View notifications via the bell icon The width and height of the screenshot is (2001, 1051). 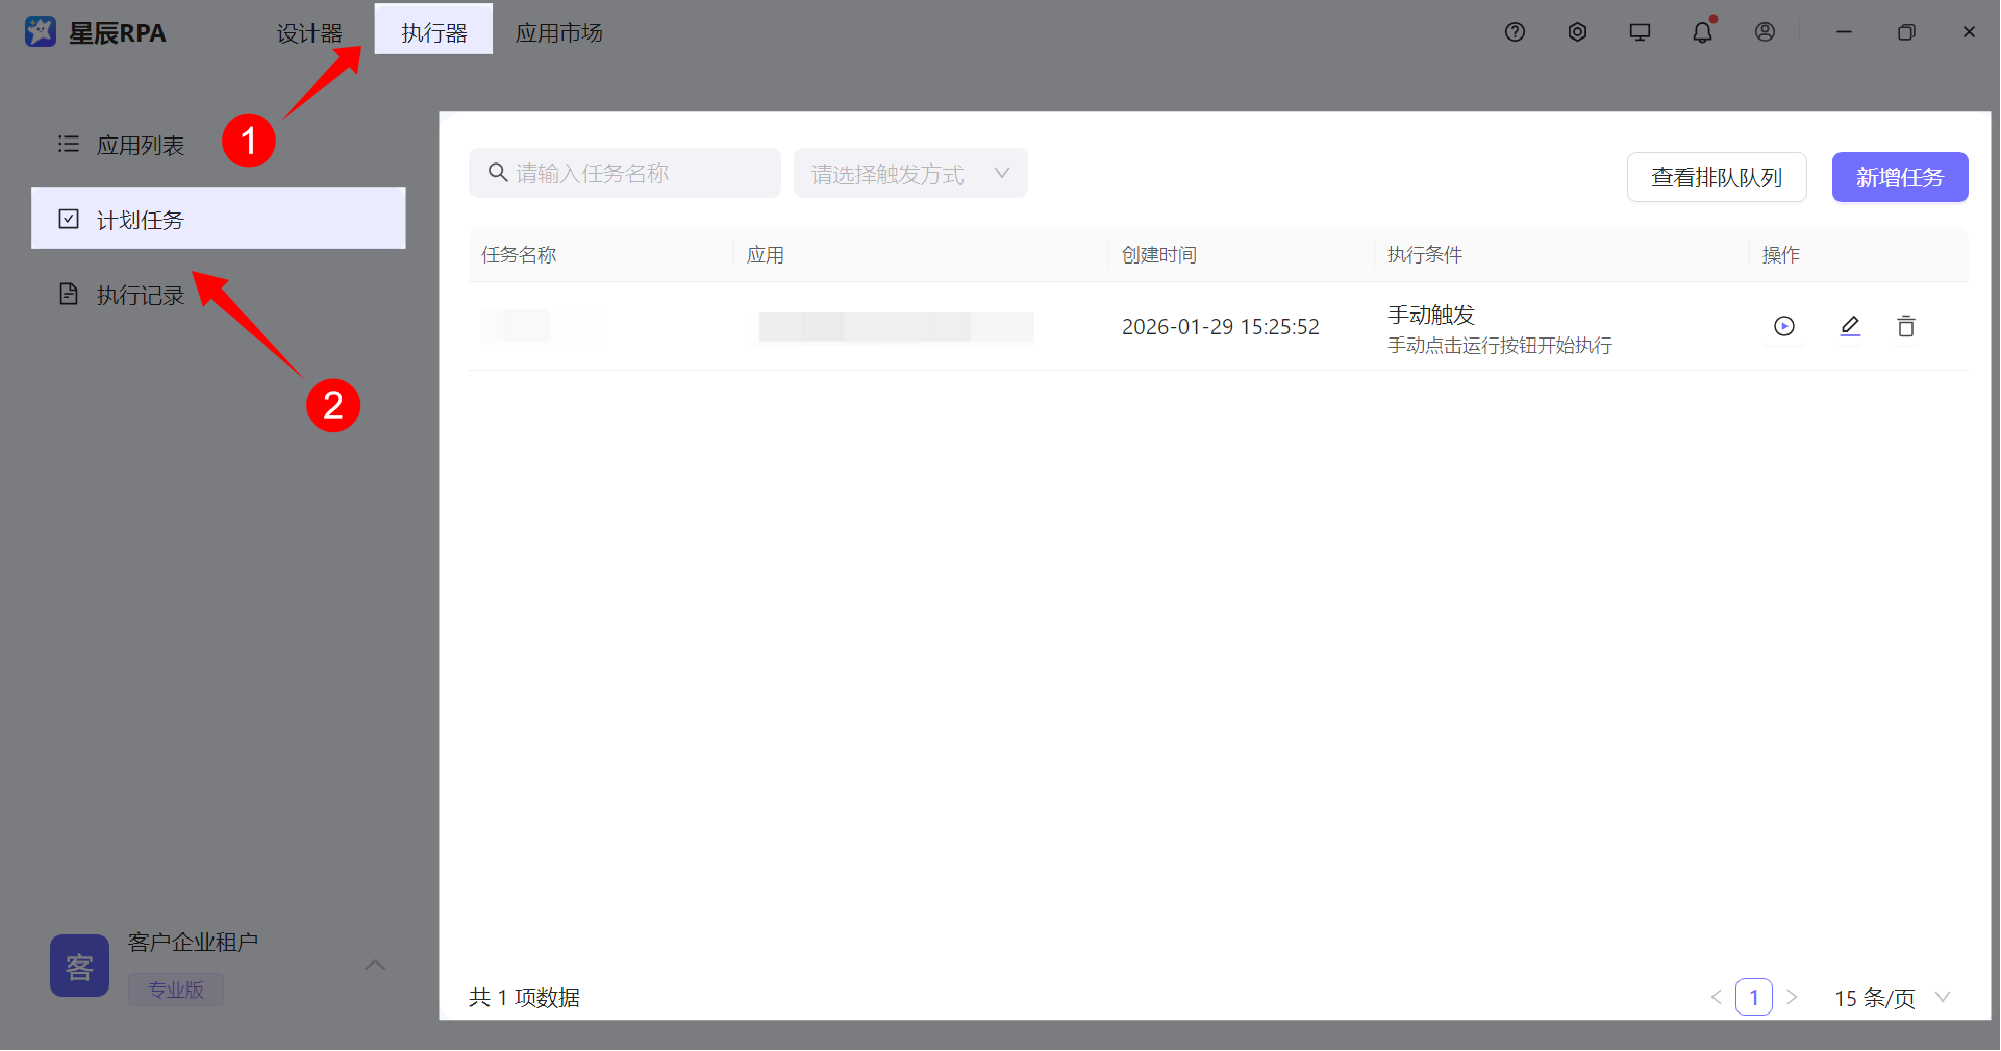[x=1701, y=32]
